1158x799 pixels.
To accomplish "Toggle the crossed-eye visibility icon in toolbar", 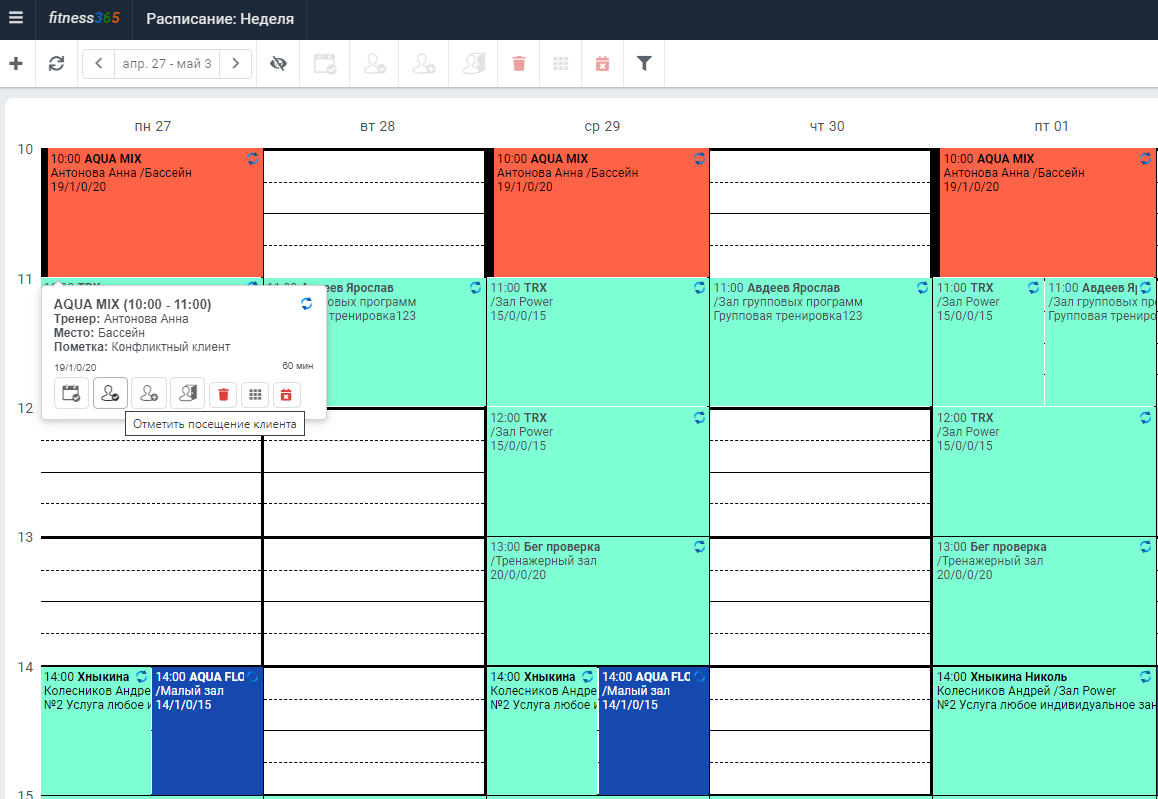I will [278, 64].
